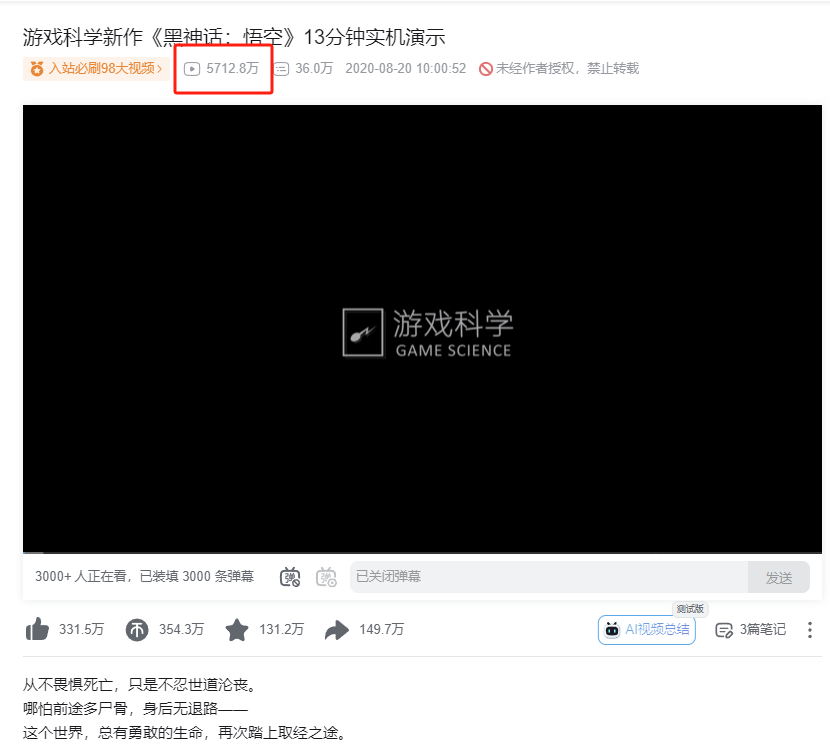Viewport: 830px width, 755px height.
Task: Open the danmaku settings icon
Action: point(326,577)
